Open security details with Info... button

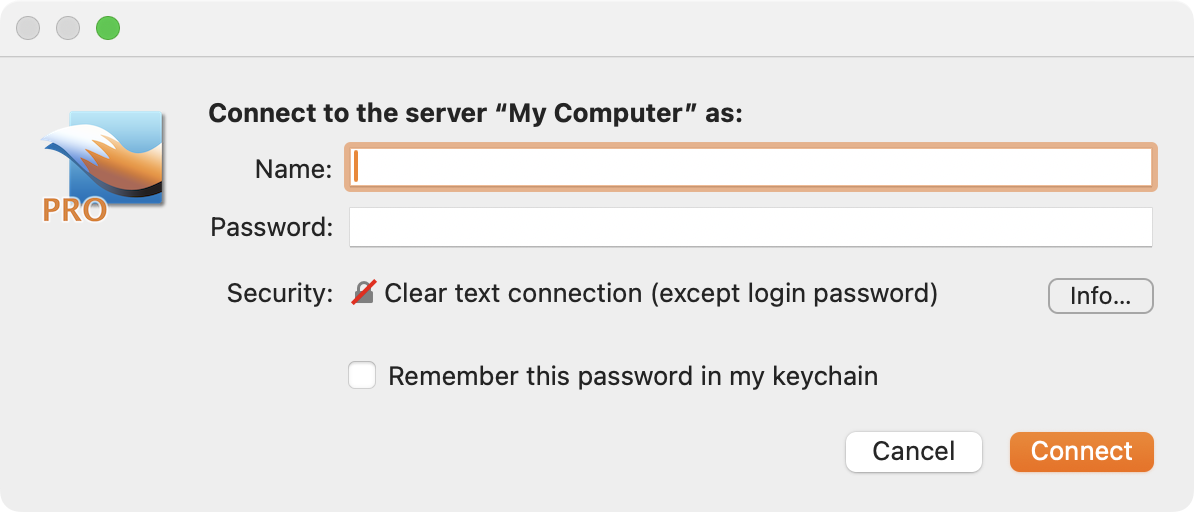[x=1100, y=296]
